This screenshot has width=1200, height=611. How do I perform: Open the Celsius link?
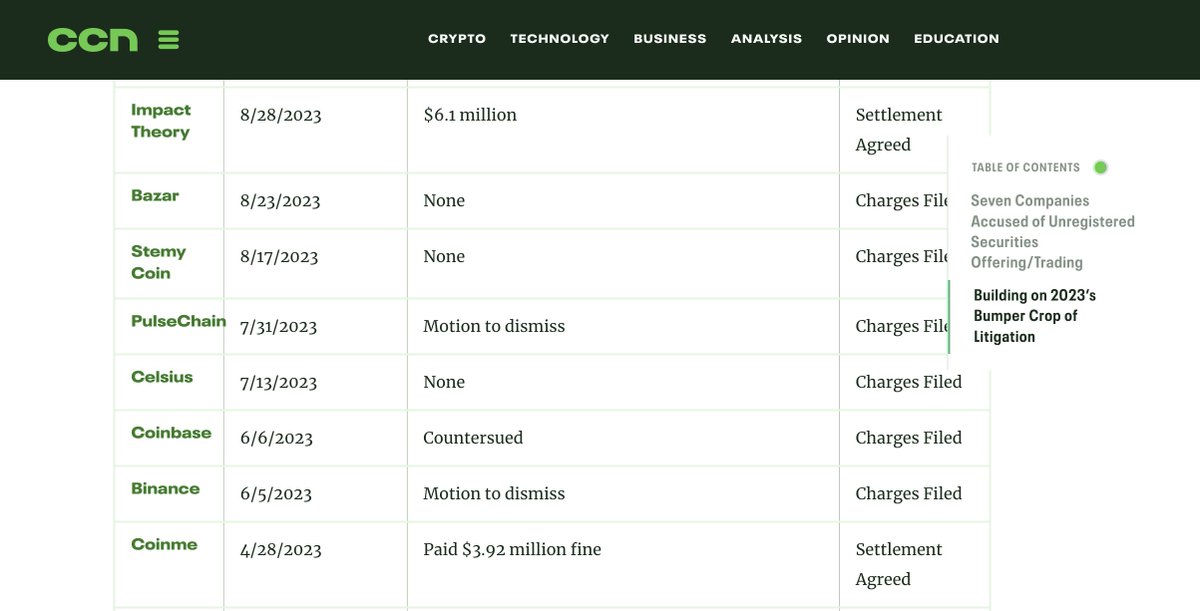tap(162, 377)
